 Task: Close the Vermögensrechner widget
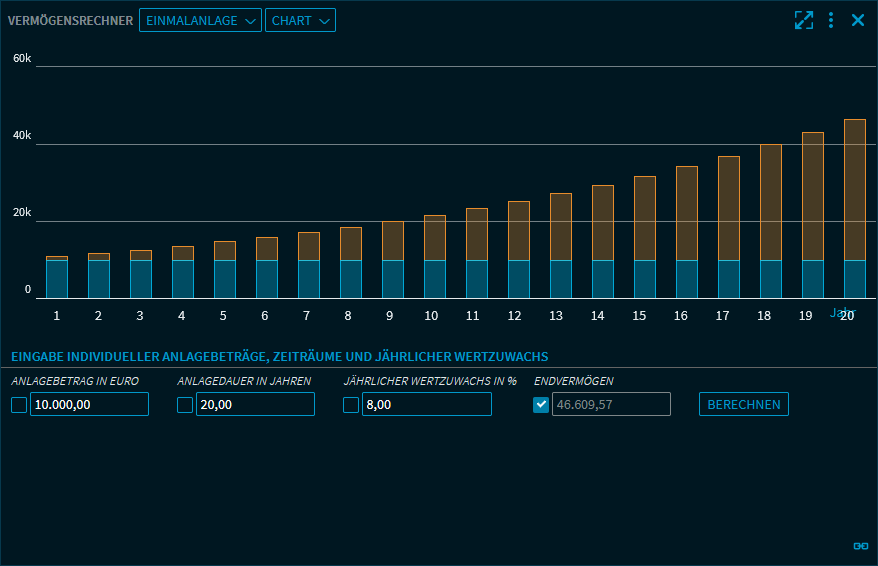click(x=857, y=20)
